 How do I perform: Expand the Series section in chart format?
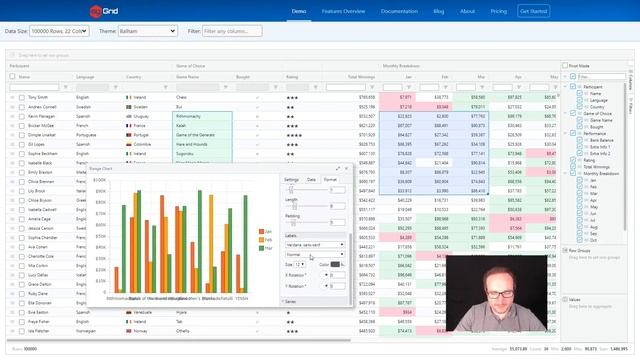(314, 302)
